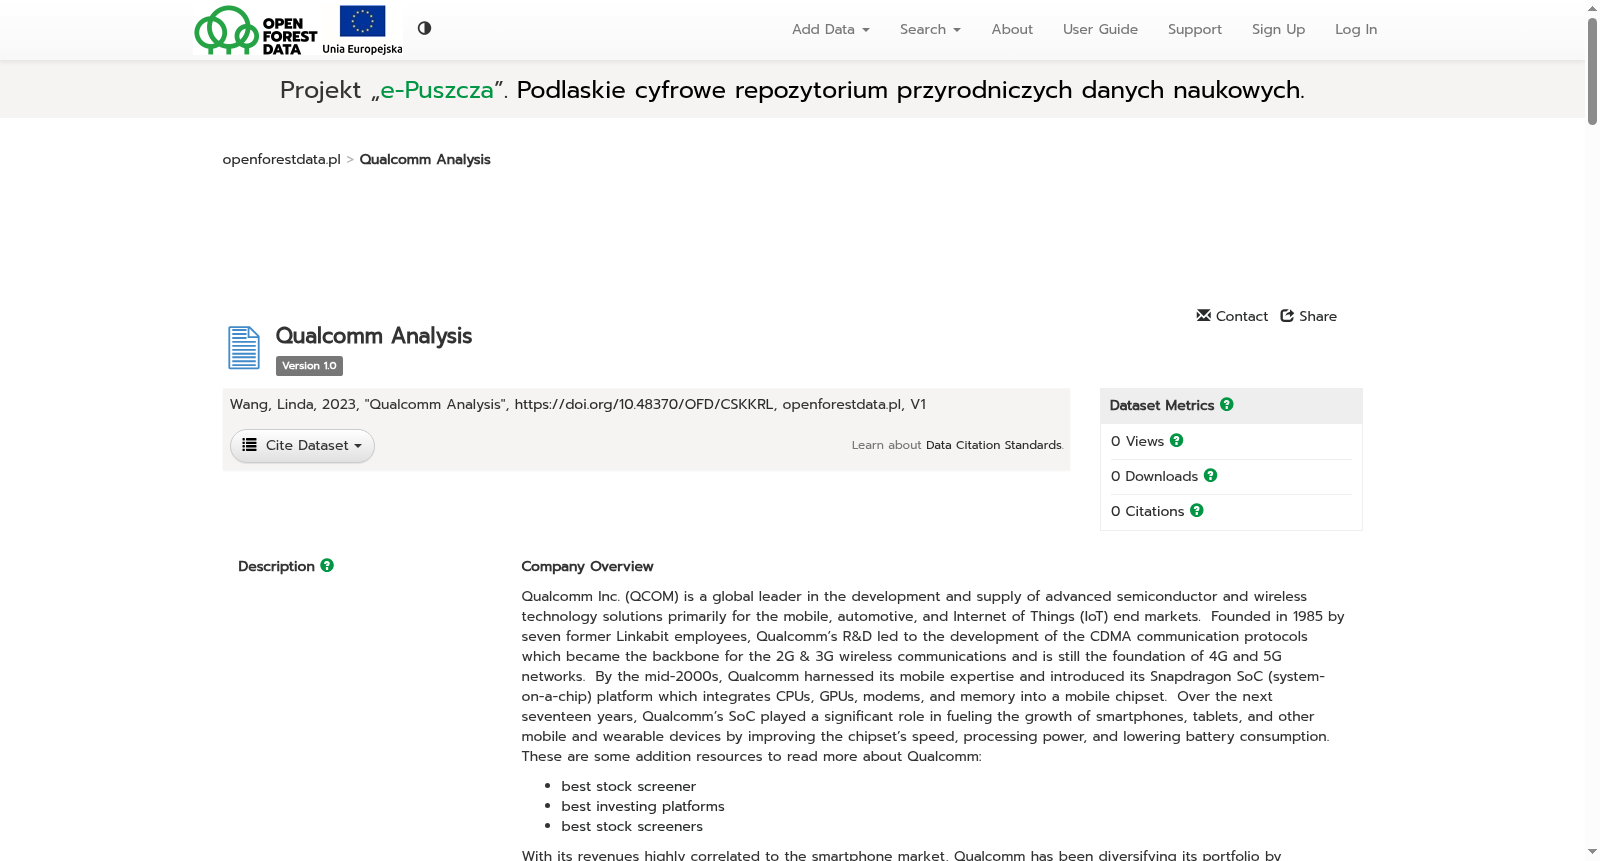
Task: Click the '0 Views' metric text
Action: coord(1137,441)
